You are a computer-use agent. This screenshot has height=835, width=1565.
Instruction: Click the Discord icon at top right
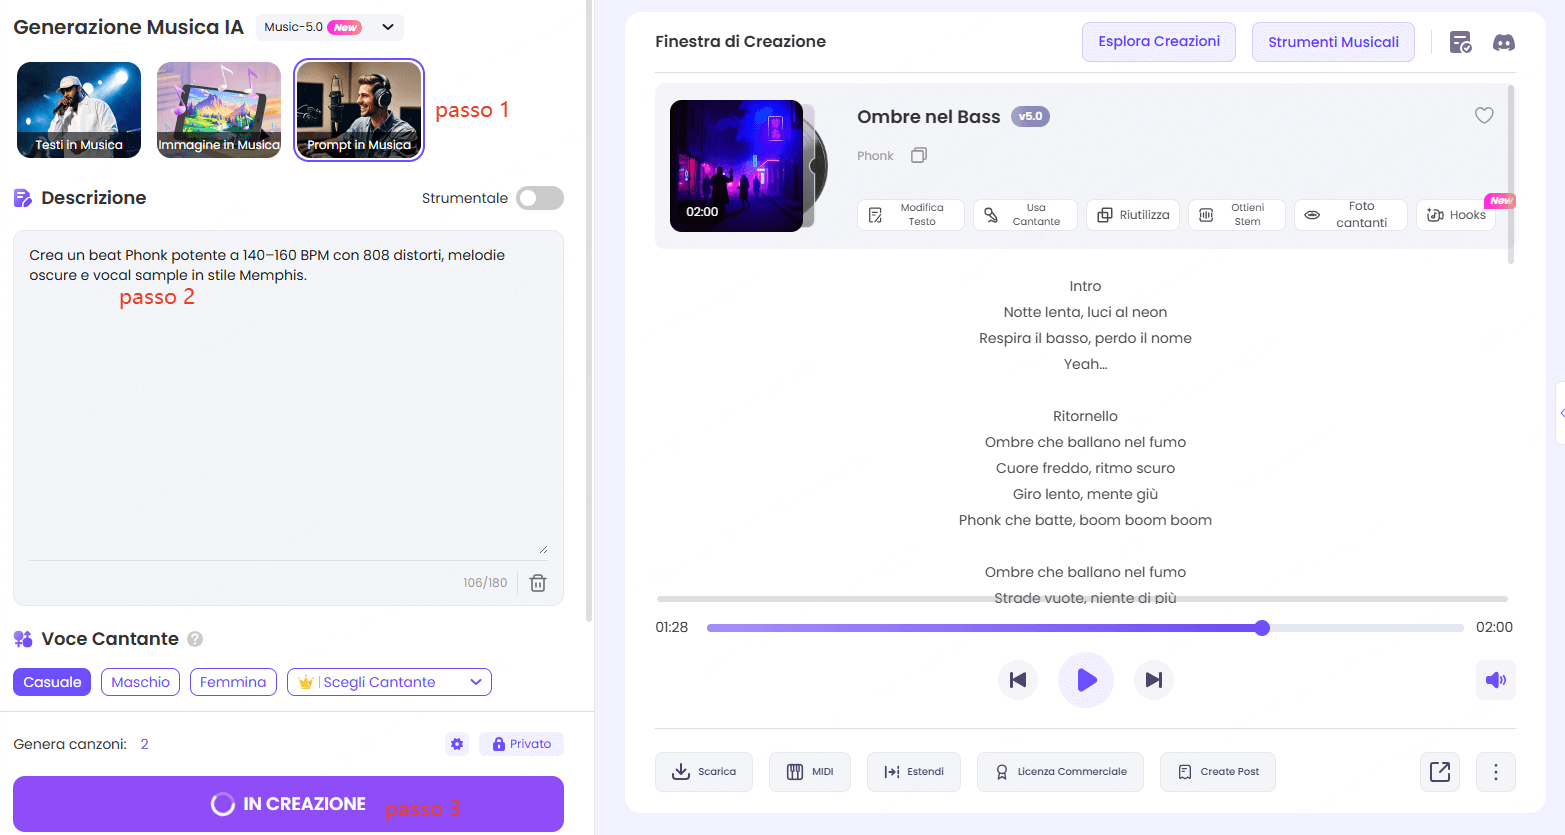point(1504,42)
